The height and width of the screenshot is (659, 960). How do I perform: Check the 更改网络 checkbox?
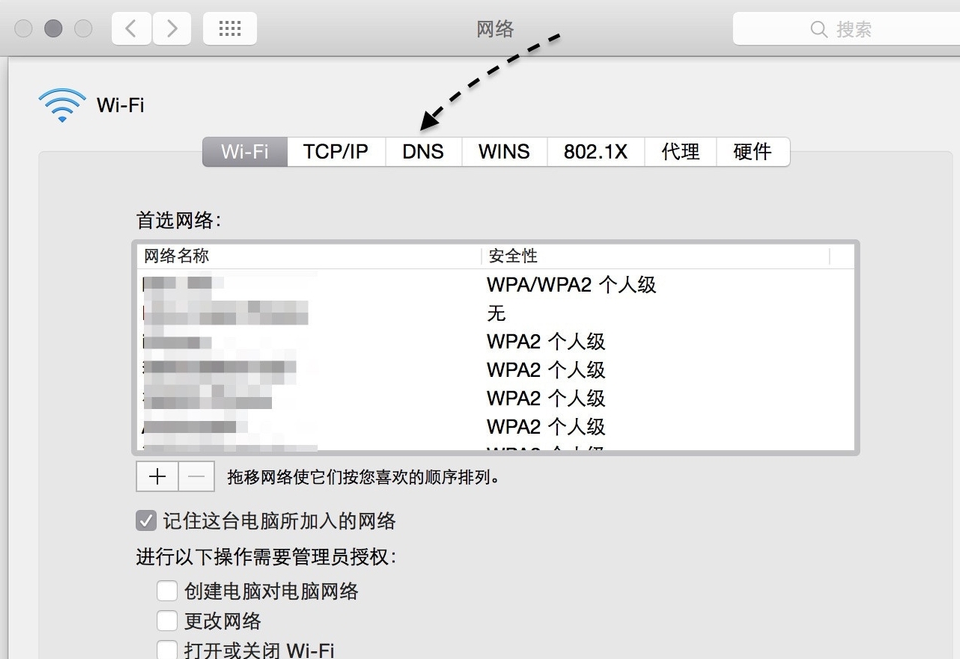[166, 620]
